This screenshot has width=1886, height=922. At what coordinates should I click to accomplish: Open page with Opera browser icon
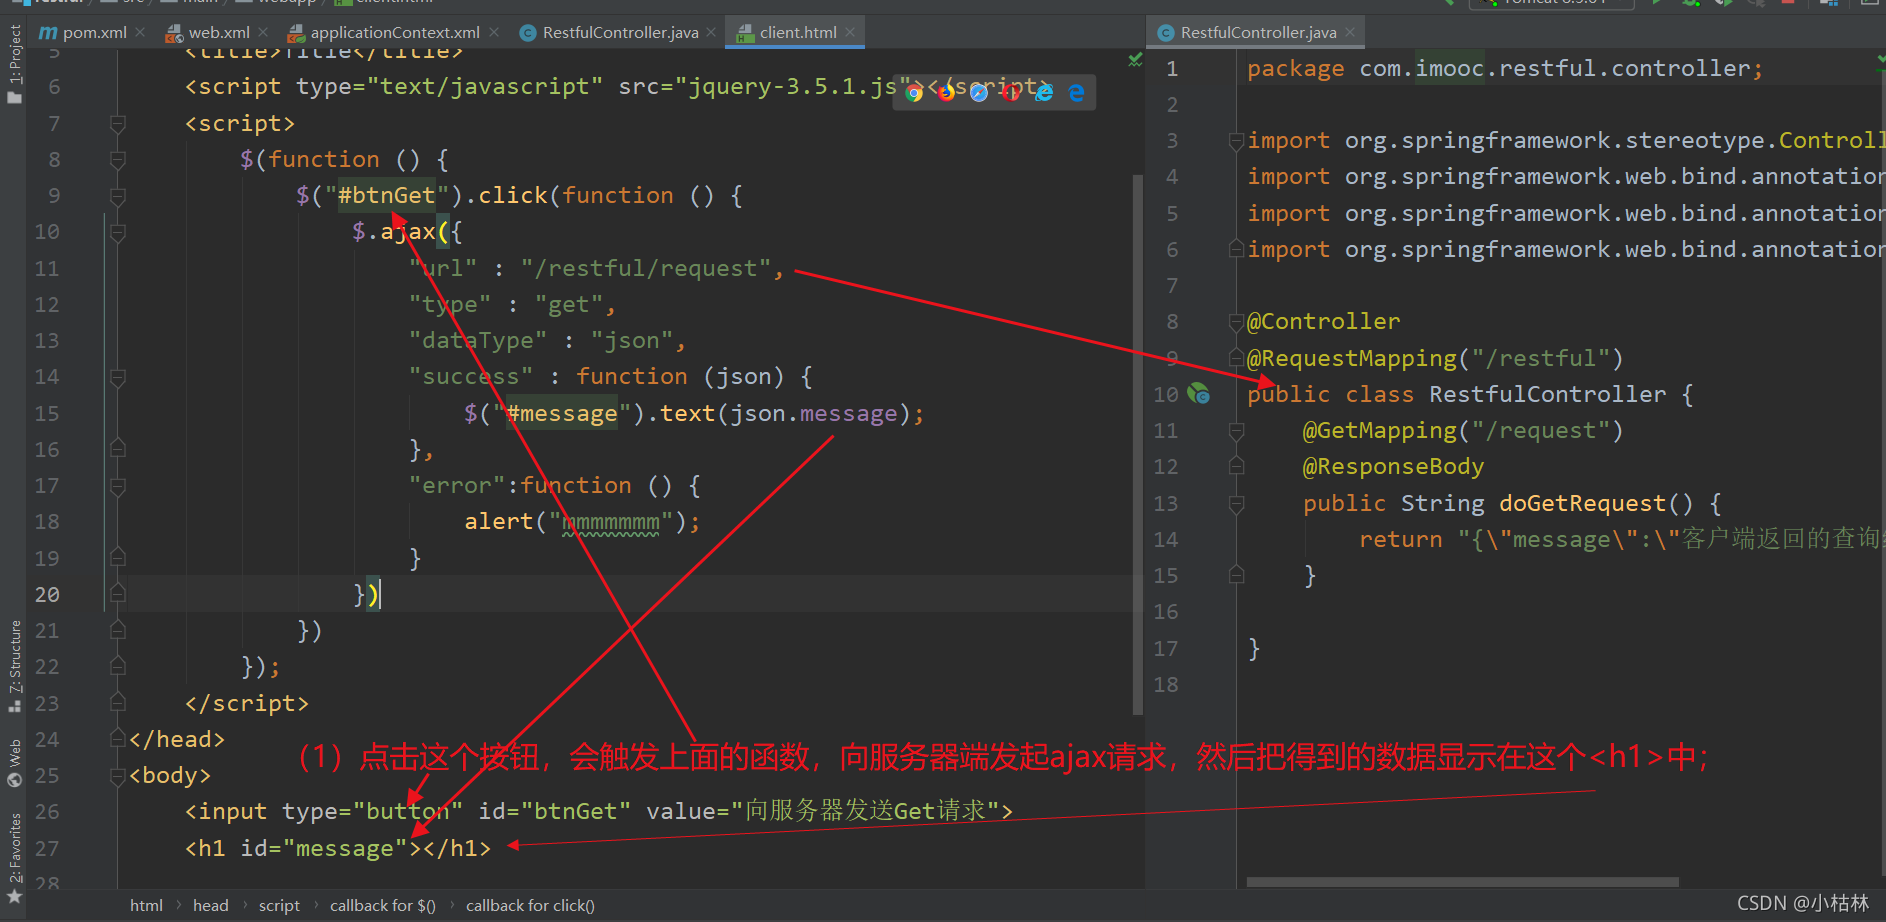point(1011,93)
